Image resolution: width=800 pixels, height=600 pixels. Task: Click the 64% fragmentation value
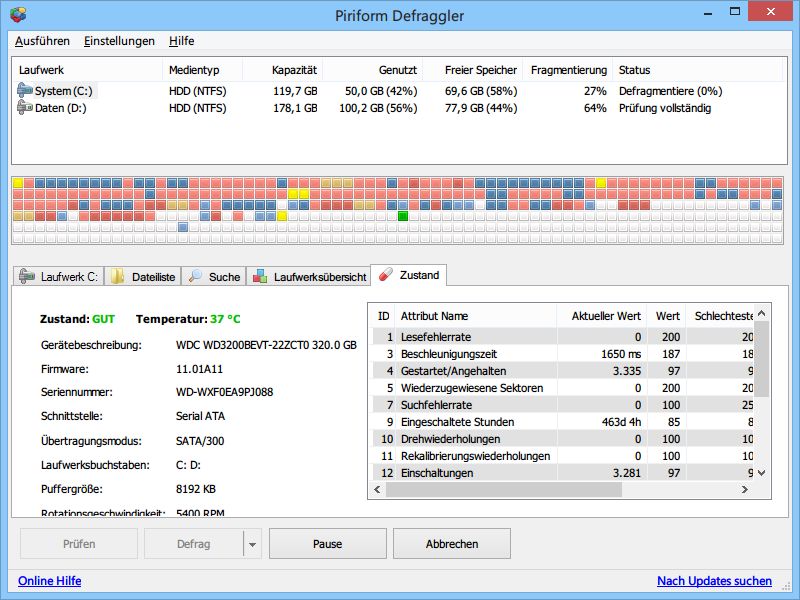pos(595,108)
